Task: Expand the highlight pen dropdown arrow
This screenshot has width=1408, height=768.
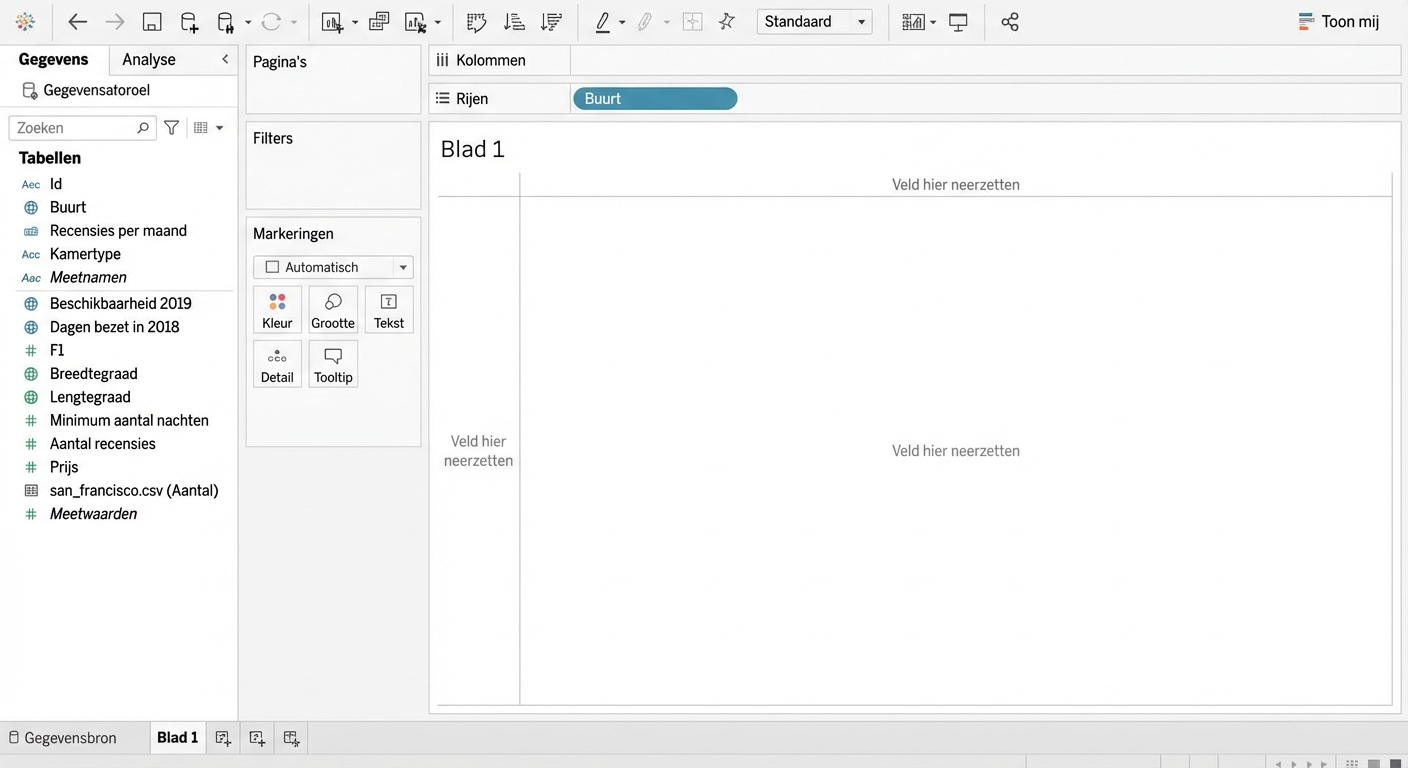Action: pyautogui.click(x=622, y=22)
